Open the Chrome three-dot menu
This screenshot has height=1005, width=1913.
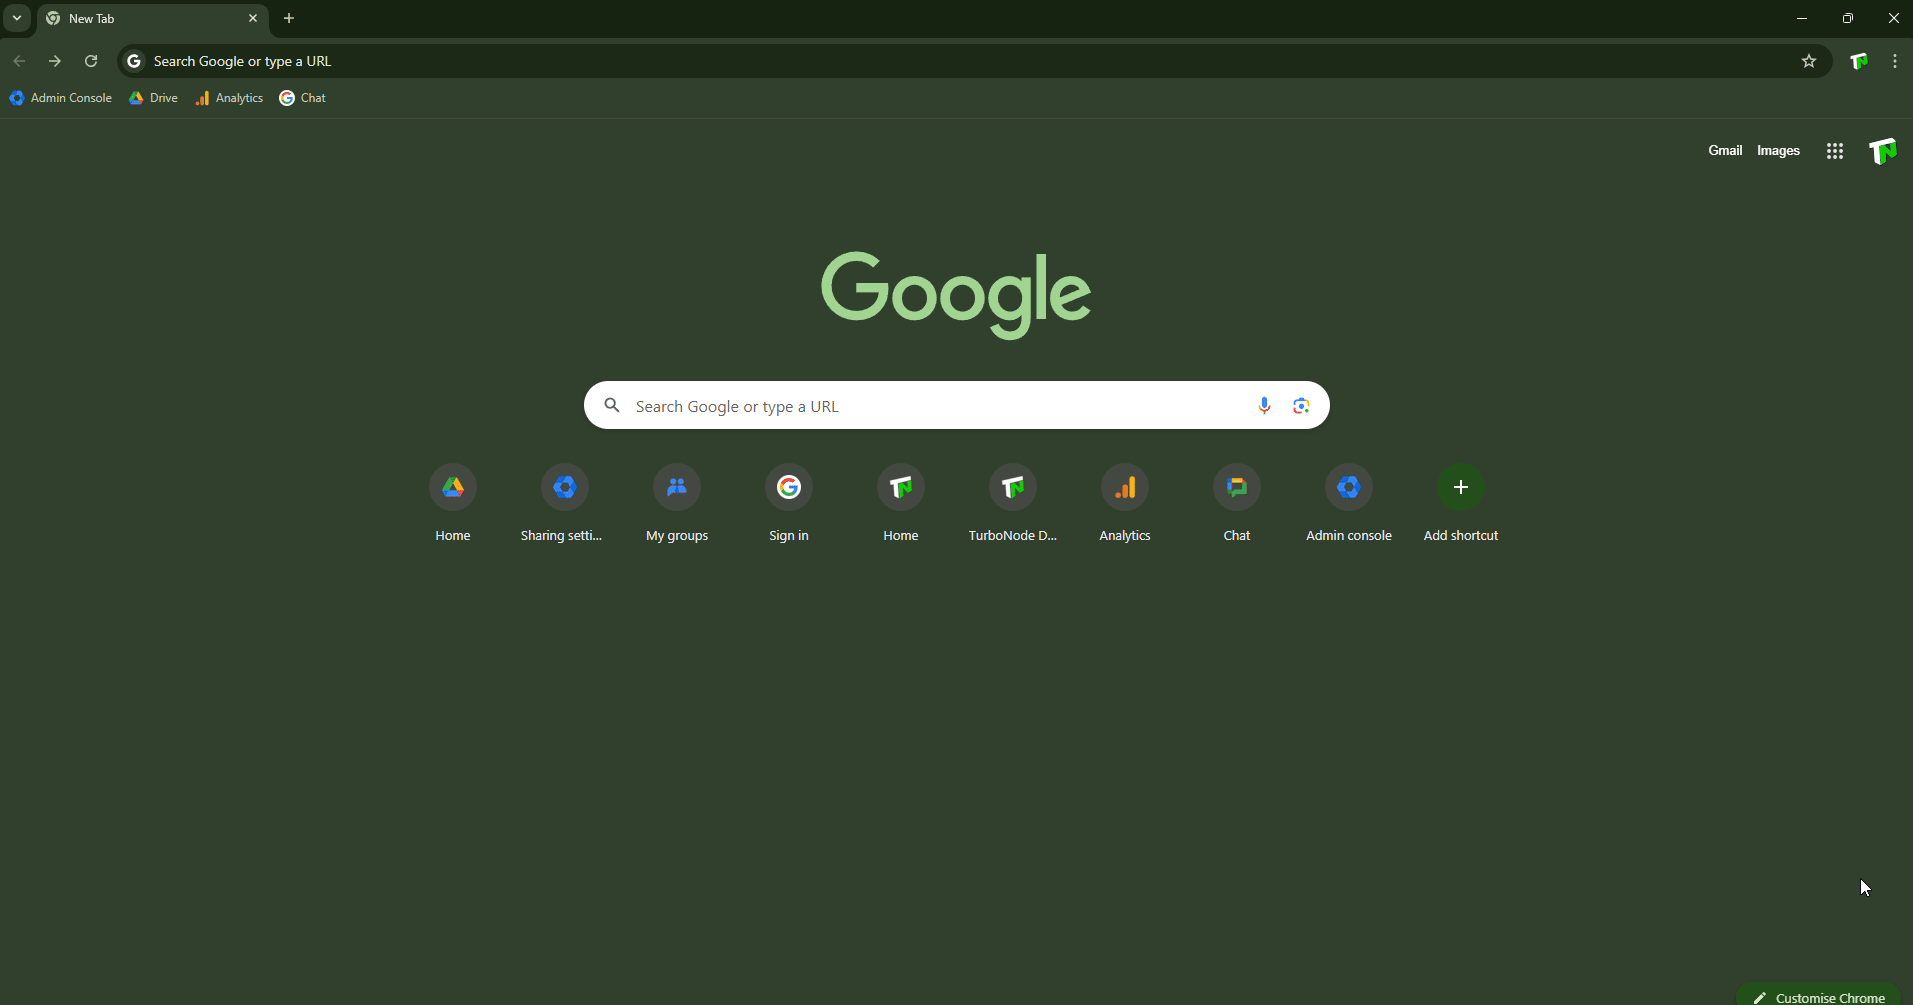coord(1895,61)
